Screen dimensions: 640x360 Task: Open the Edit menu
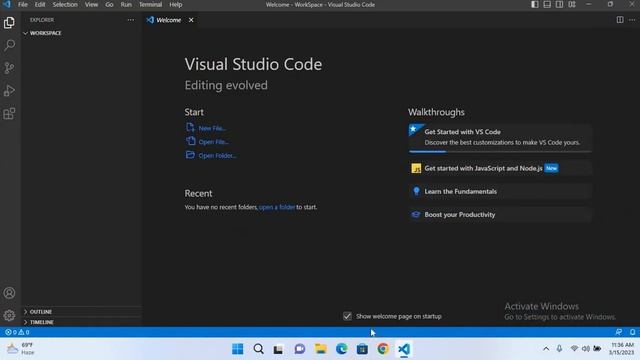coord(40,4)
